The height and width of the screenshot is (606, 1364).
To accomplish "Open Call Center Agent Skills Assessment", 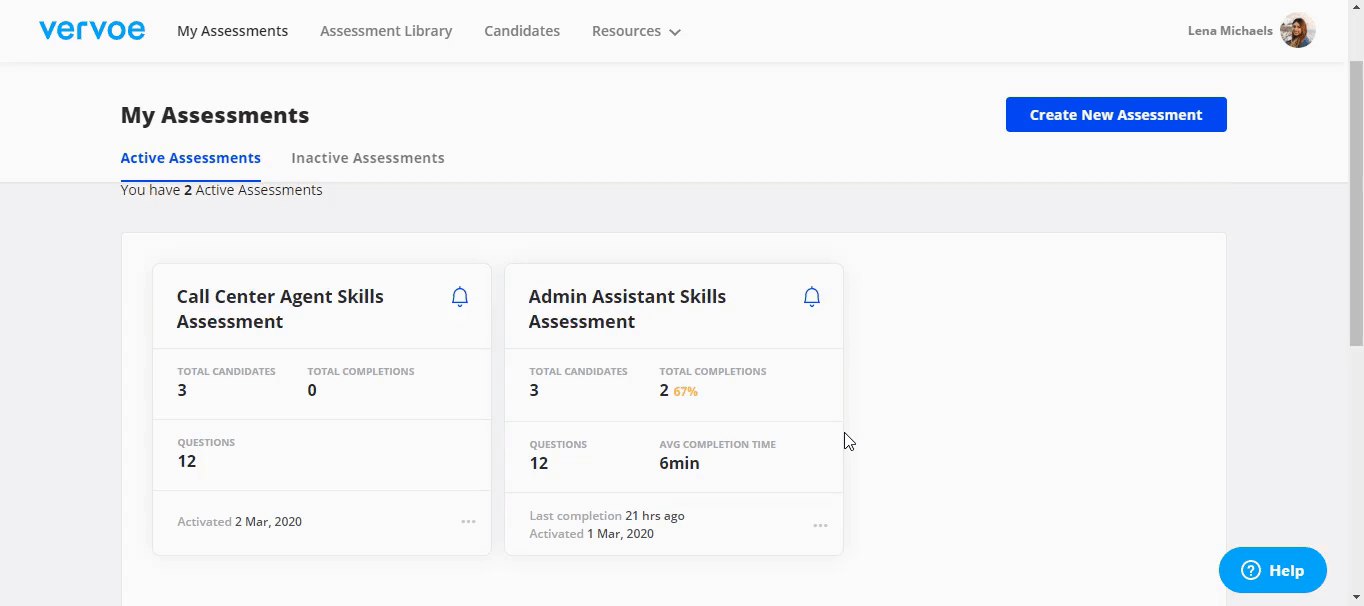I will [x=280, y=309].
